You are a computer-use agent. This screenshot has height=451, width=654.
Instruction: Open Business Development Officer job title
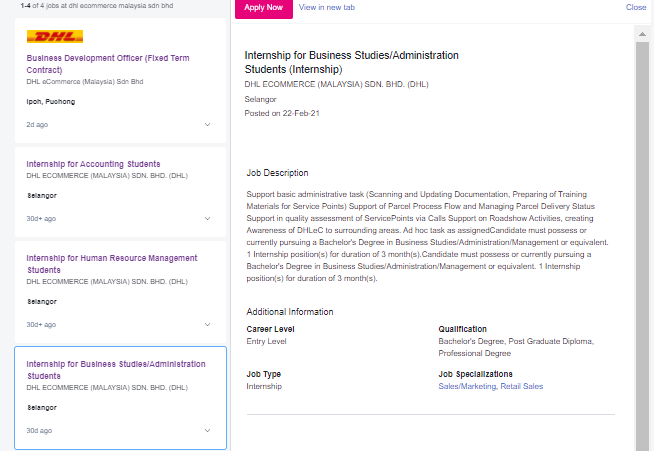pyautogui.click(x=108, y=64)
